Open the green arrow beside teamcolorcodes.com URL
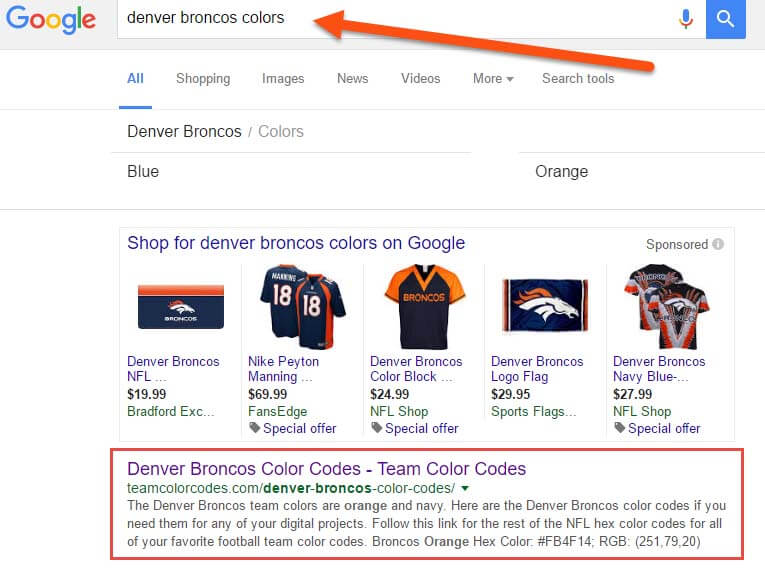Screen dimensions: 765x571 tap(465, 488)
